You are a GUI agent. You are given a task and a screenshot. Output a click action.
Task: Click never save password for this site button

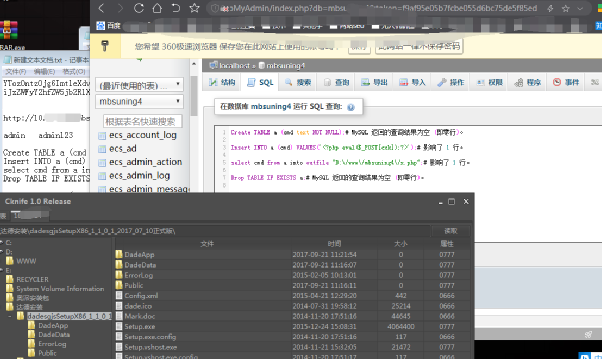419,46
